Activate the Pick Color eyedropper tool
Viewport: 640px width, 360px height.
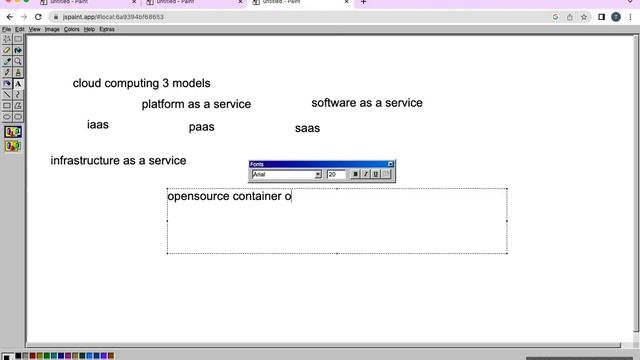click(x=7, y=61)
